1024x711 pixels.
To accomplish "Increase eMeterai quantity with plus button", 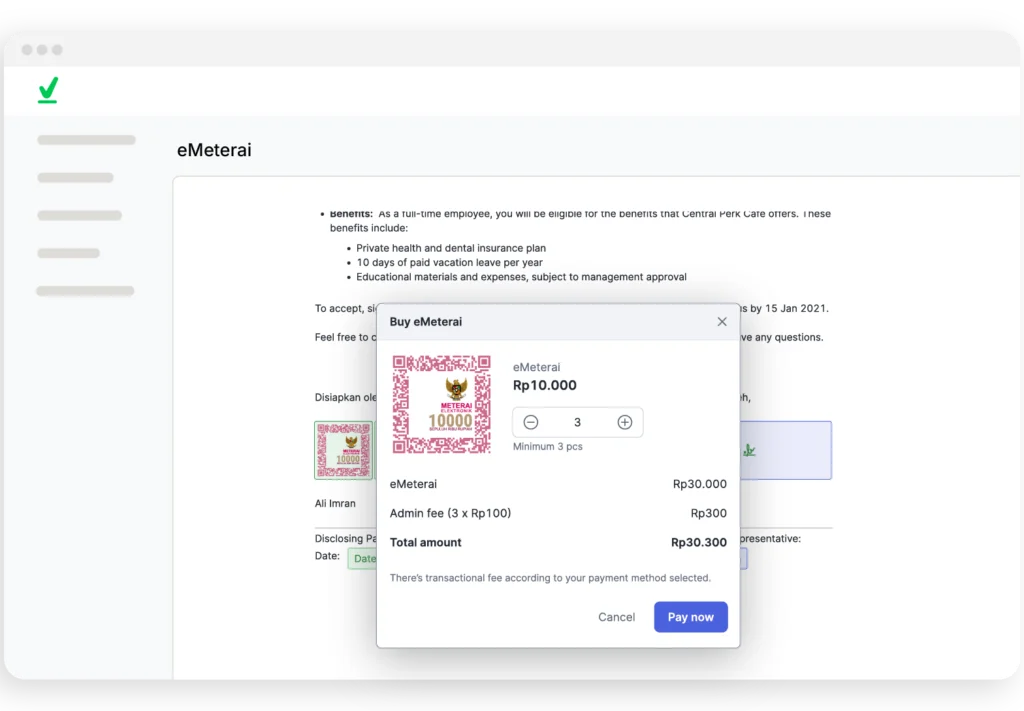I will tap(625, 423).
